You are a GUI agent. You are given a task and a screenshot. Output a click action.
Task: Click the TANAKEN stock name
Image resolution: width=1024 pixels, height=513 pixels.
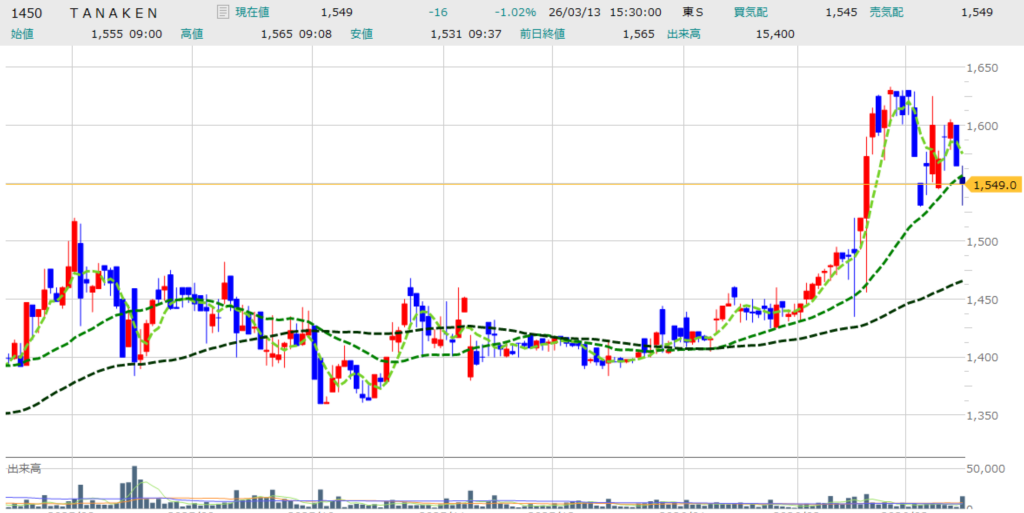tap(114, 12)
